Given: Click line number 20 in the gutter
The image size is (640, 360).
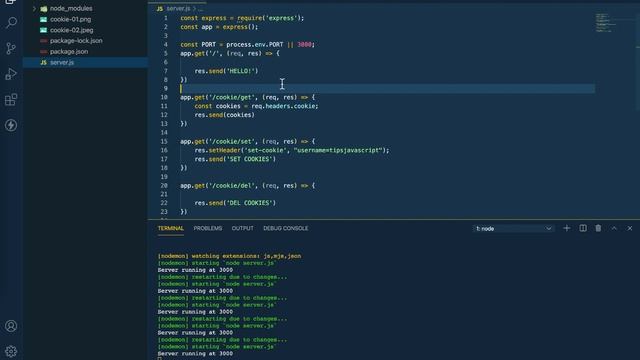Looking at the screenshot, I should 164,185.
